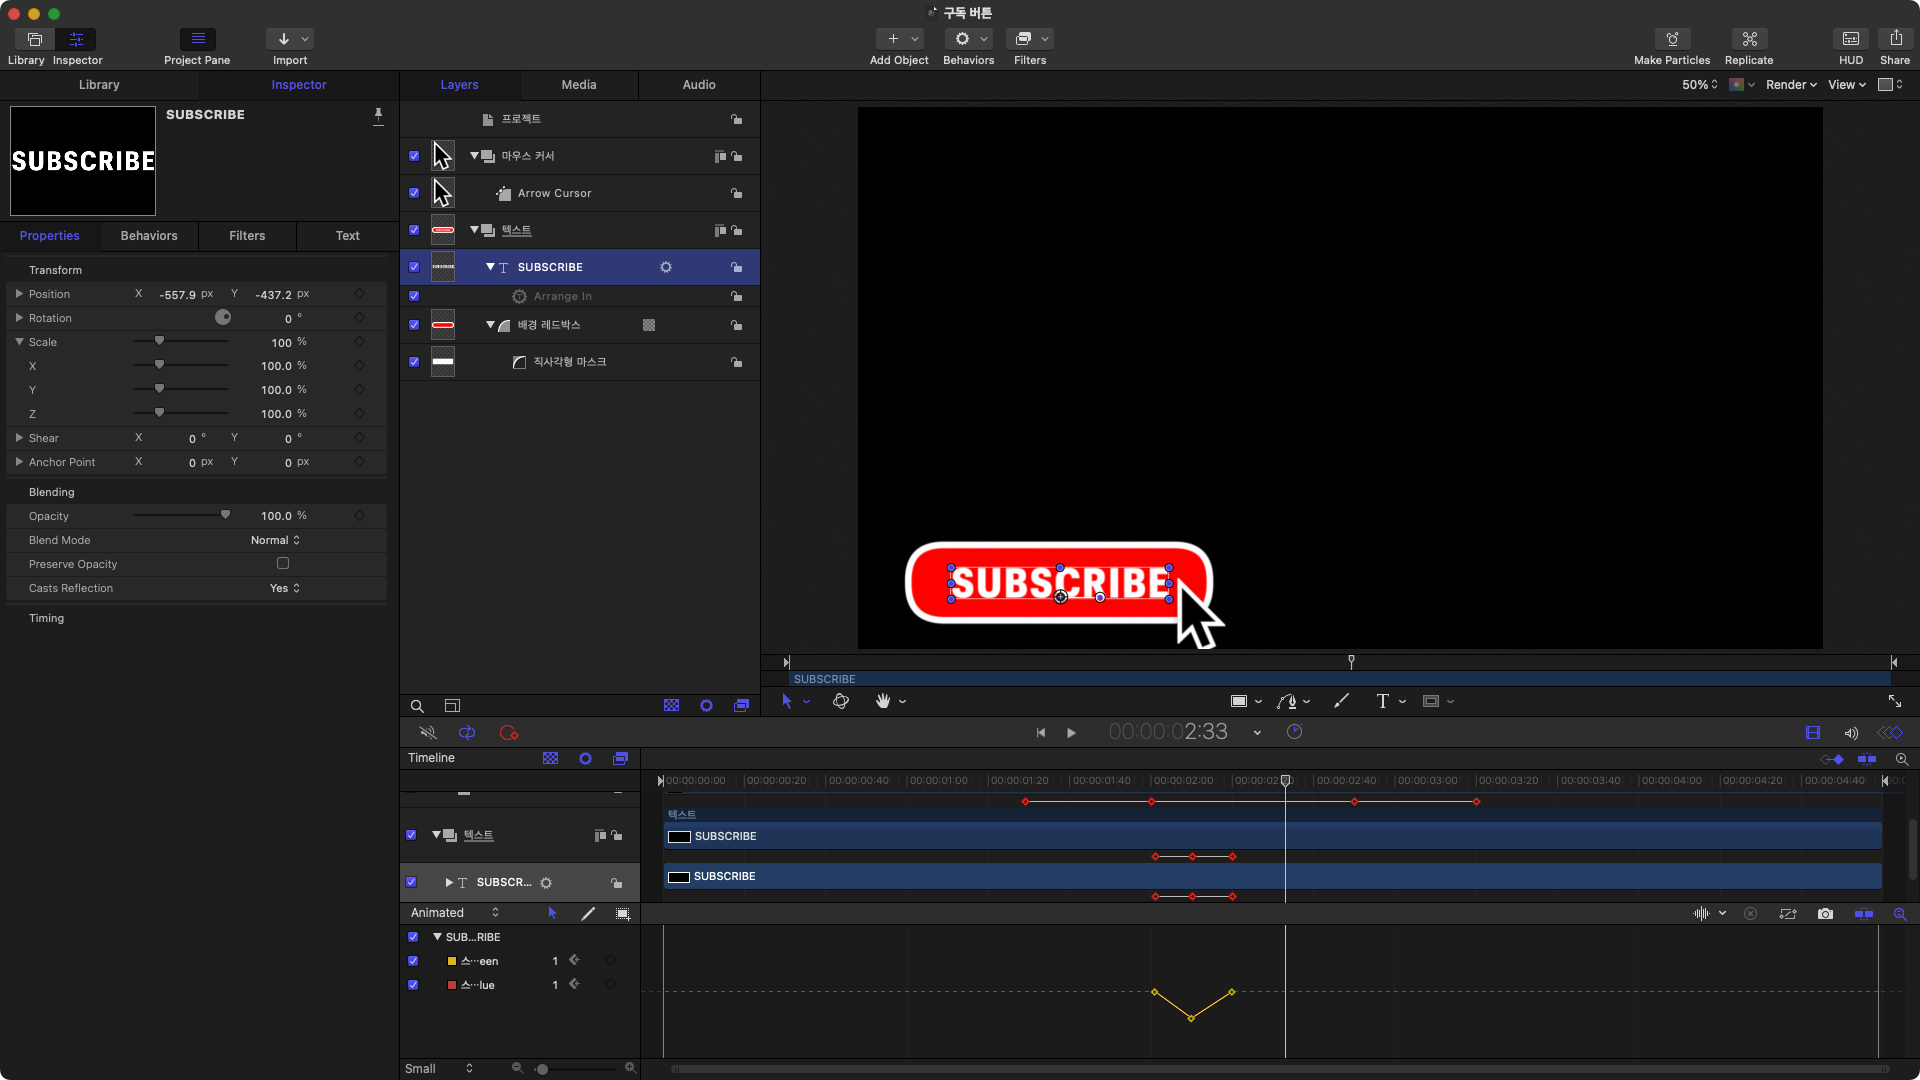Click the Make Particles icon

pyautogui.click(x=1672, y=39)
